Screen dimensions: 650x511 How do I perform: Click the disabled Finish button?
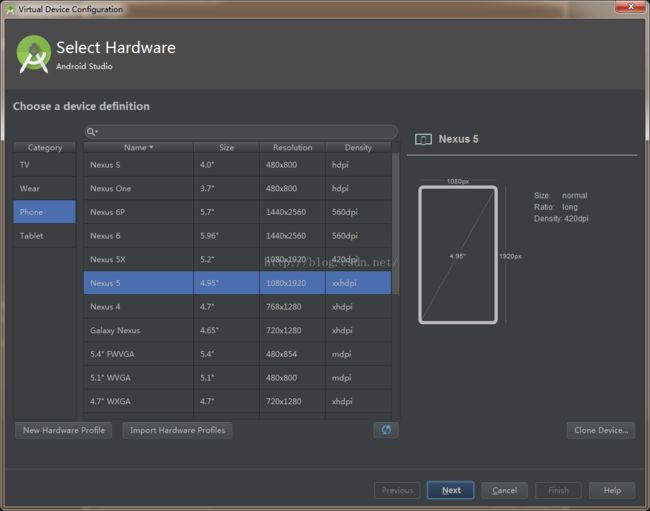558,490
